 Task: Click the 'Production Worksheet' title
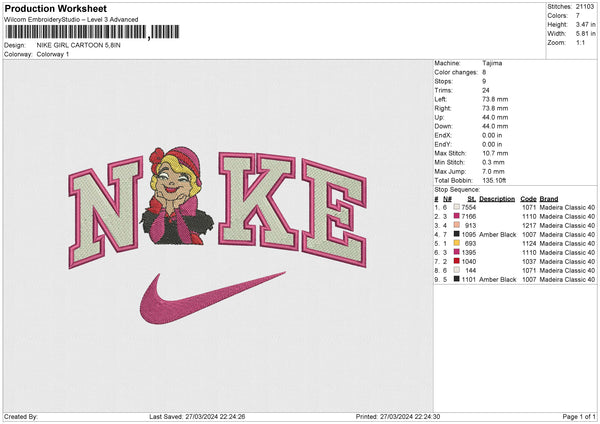pyautogui.click(x=56, y=8)
